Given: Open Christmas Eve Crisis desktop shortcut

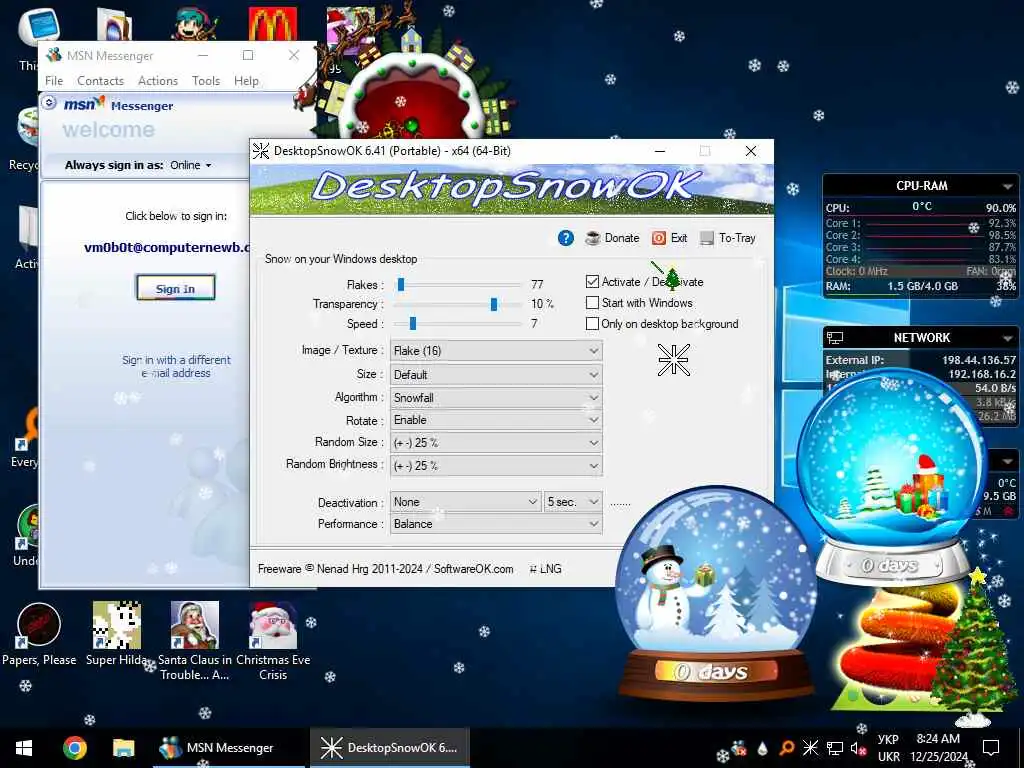Looking at the screenshot, I should tap(273, 641).
